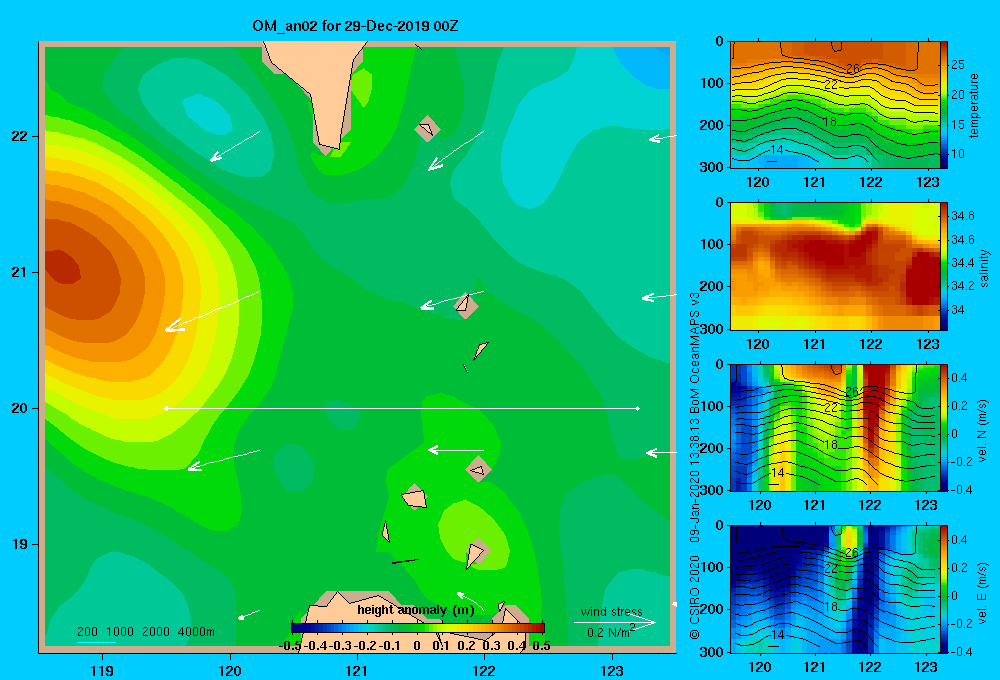Click the 'vel. N (m/s)' colorbar title
This screenshot has height=680, width=1000.
[x=983, y=431]
